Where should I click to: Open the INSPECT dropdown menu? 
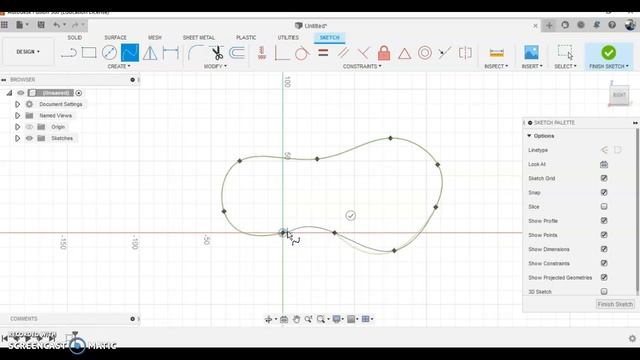coord(496,66)
